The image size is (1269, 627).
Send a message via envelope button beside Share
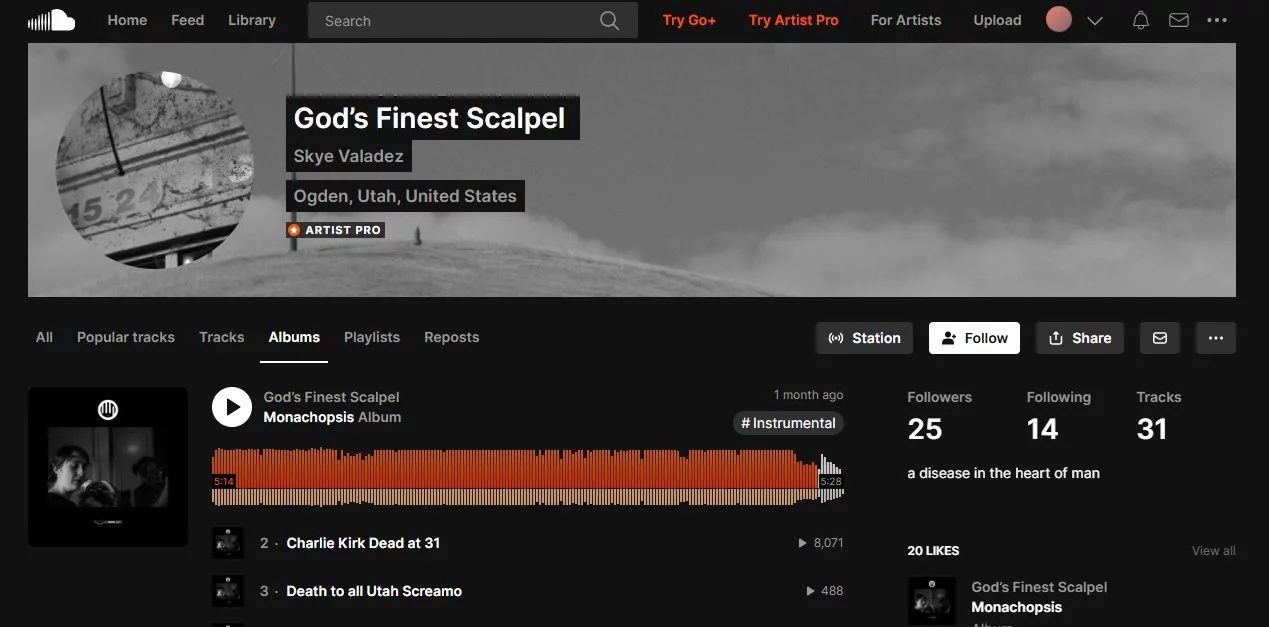pyautogui.click(x=1160, y=338)
